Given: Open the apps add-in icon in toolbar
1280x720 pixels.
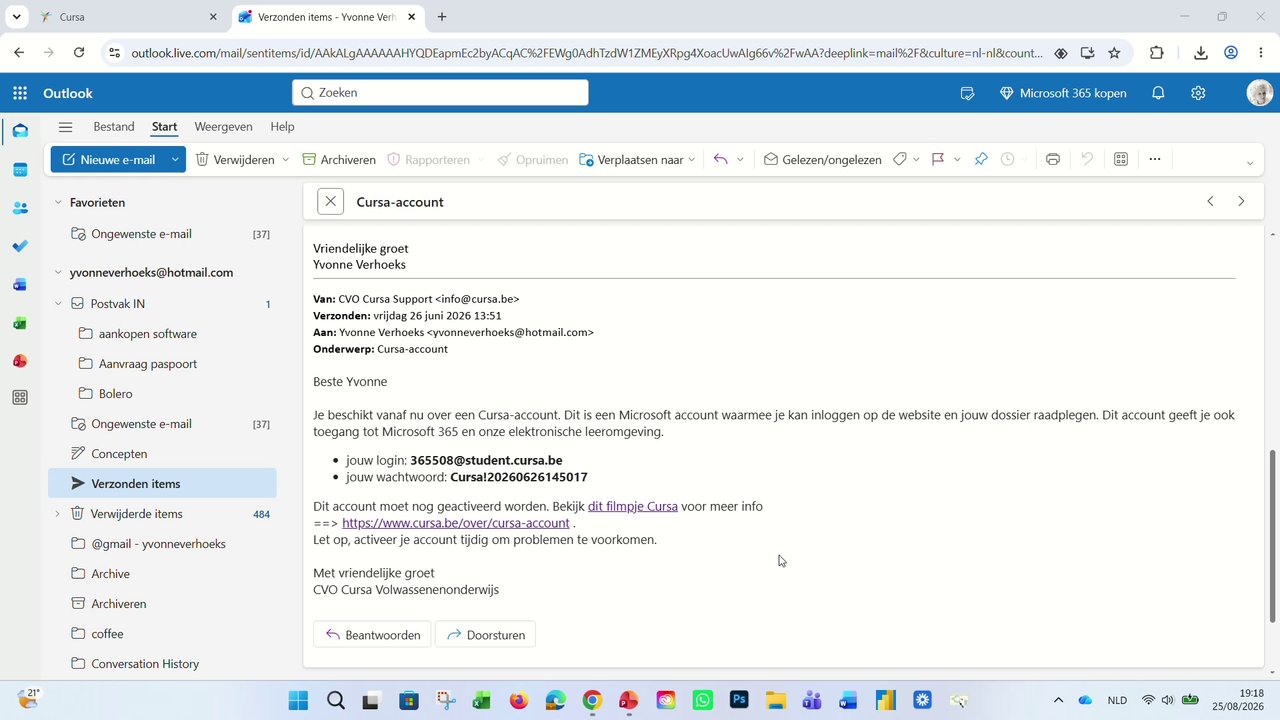Looking at the screenshot, I should pos(1121,159).
